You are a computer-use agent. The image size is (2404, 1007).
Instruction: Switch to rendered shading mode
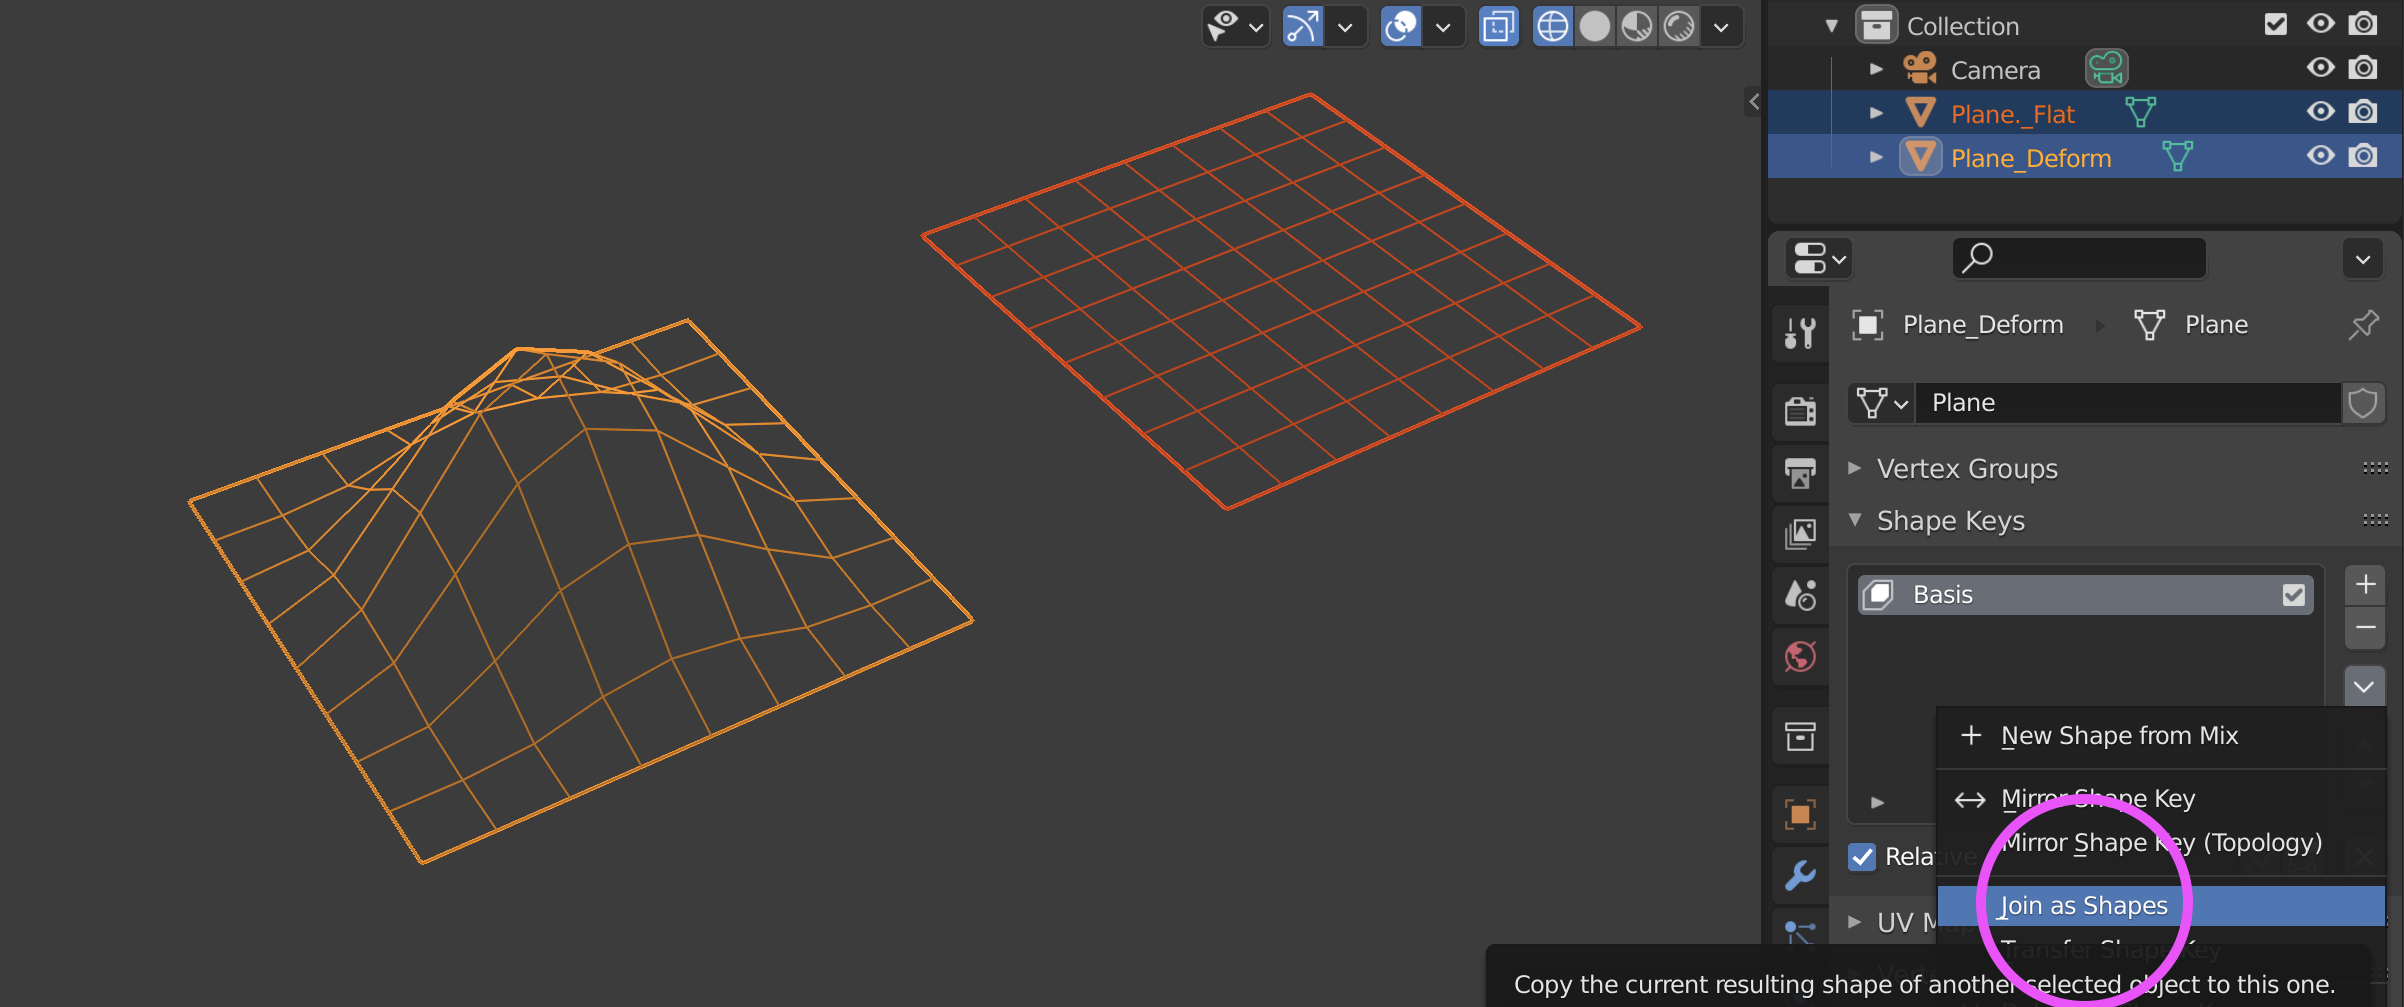1679,26
